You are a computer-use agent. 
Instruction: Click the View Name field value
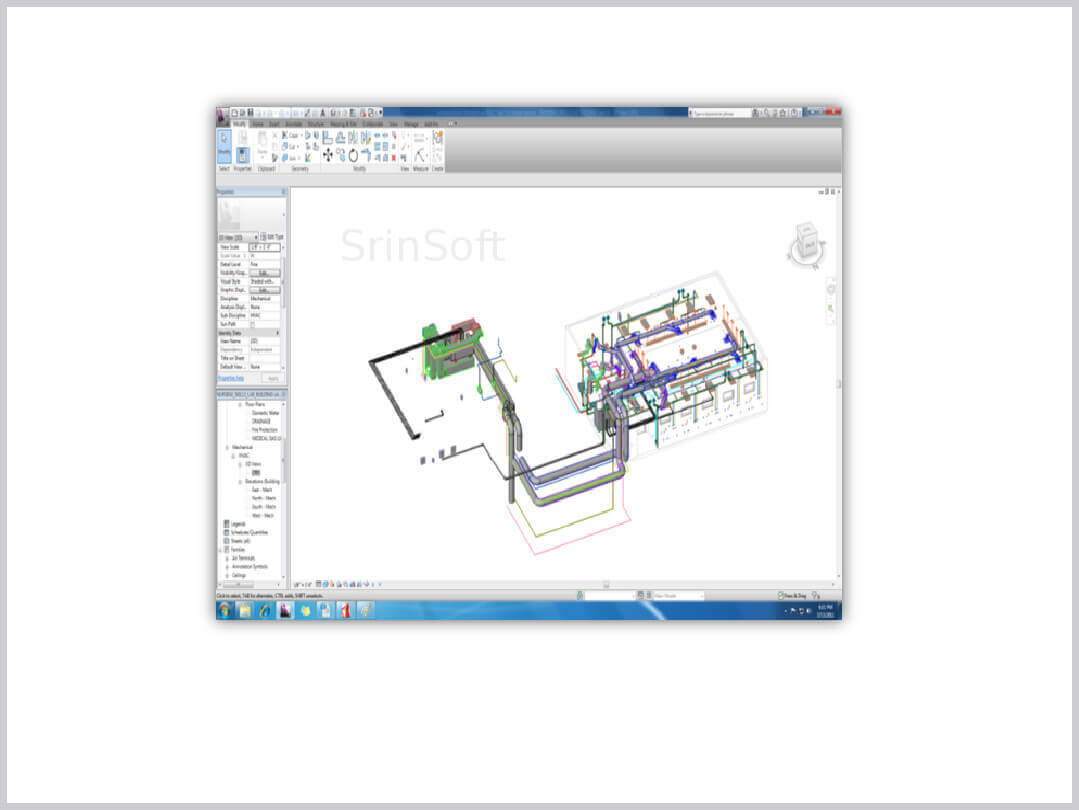click(265, 341)
